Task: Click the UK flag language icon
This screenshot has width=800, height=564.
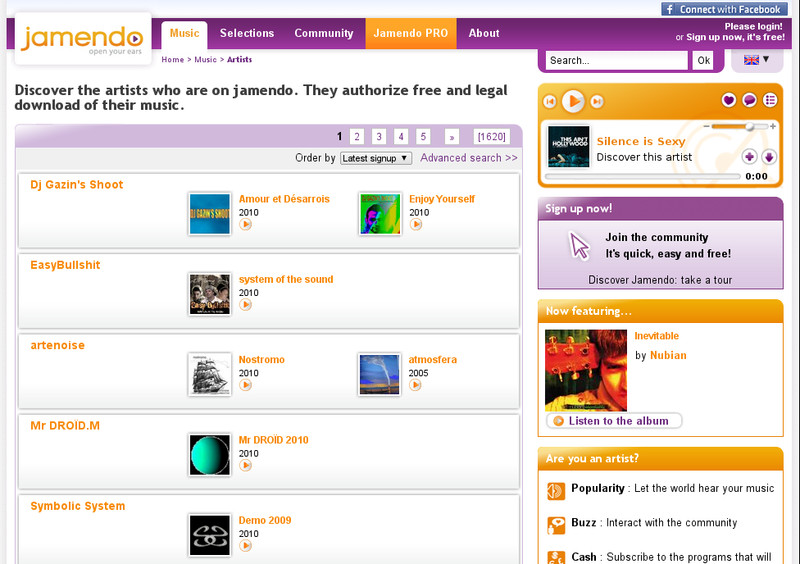Action: 751,60
